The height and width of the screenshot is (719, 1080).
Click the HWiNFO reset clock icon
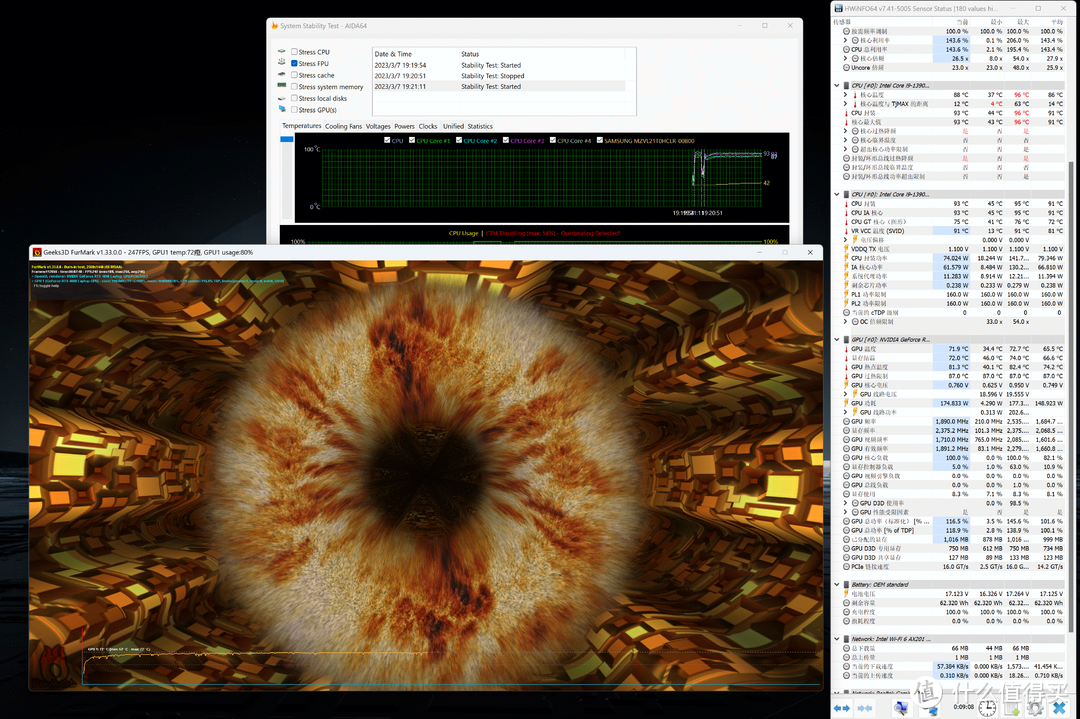[x=988, y=708]
